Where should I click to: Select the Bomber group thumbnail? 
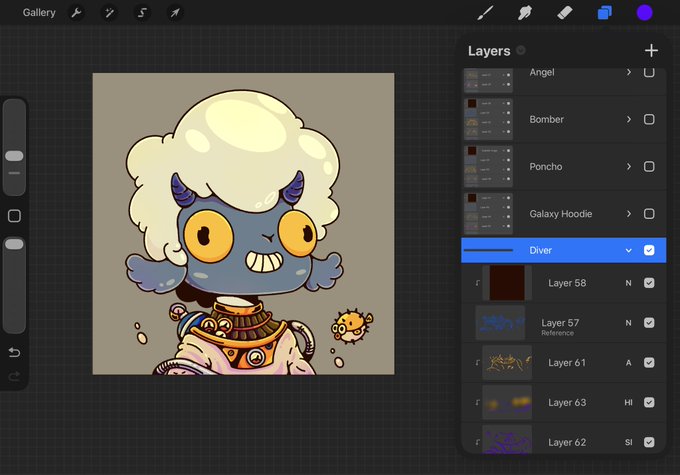(488, 119)
